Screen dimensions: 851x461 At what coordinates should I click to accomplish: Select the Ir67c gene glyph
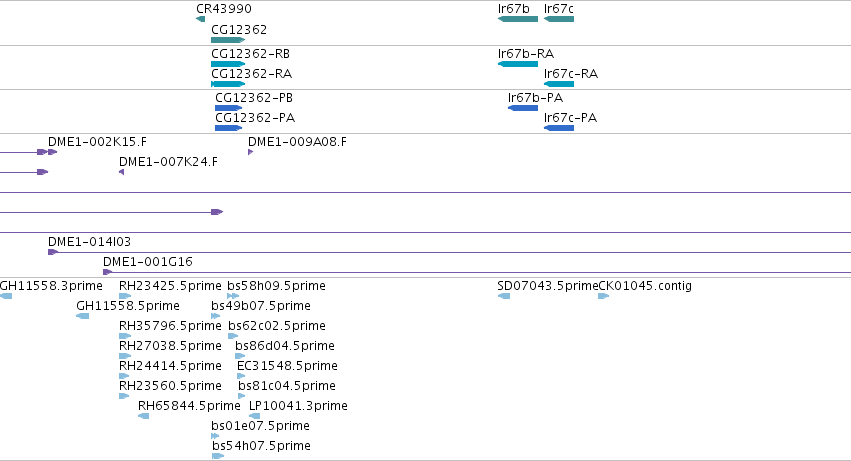(x=558, y=19)
